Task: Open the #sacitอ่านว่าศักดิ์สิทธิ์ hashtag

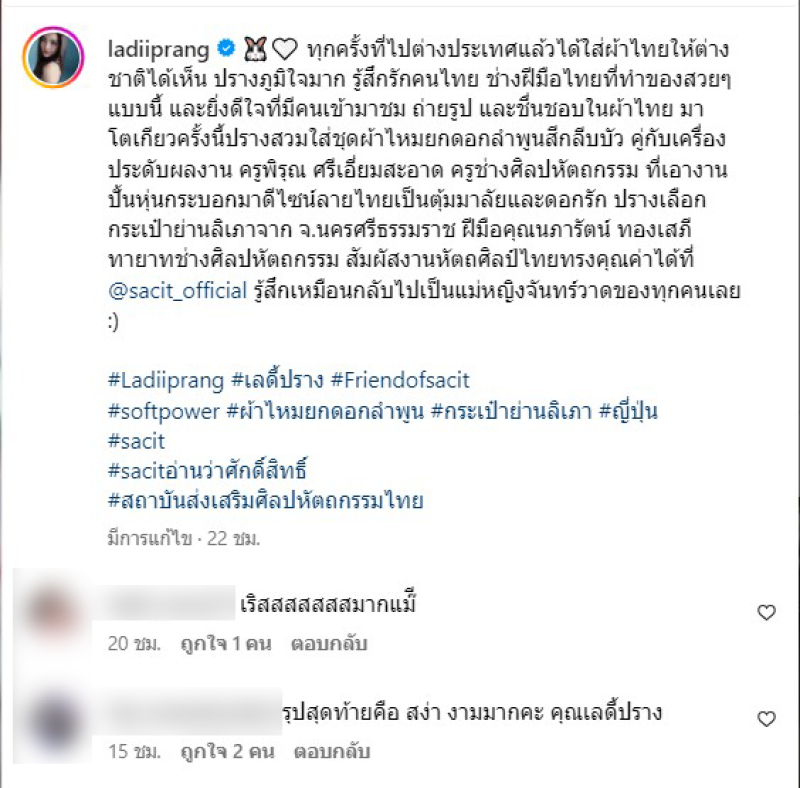Action: (x=207, y=470)
